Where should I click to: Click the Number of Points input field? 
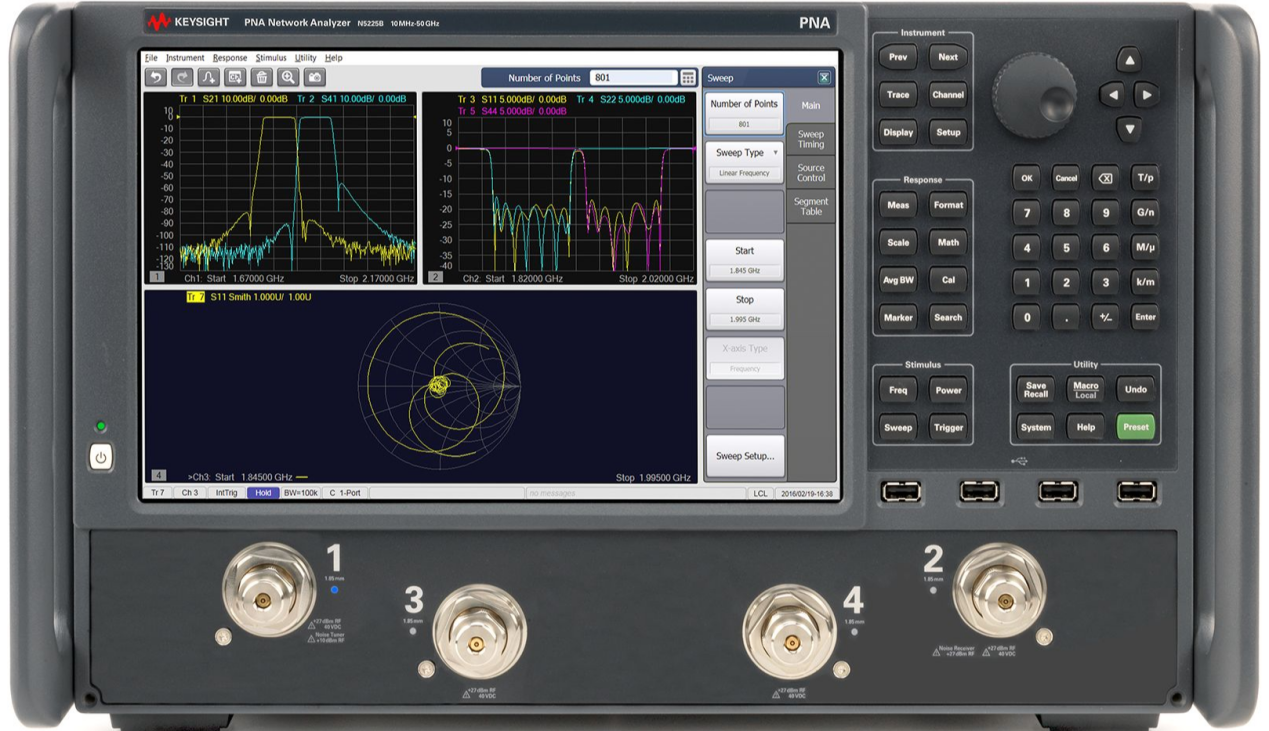[634, 78]
